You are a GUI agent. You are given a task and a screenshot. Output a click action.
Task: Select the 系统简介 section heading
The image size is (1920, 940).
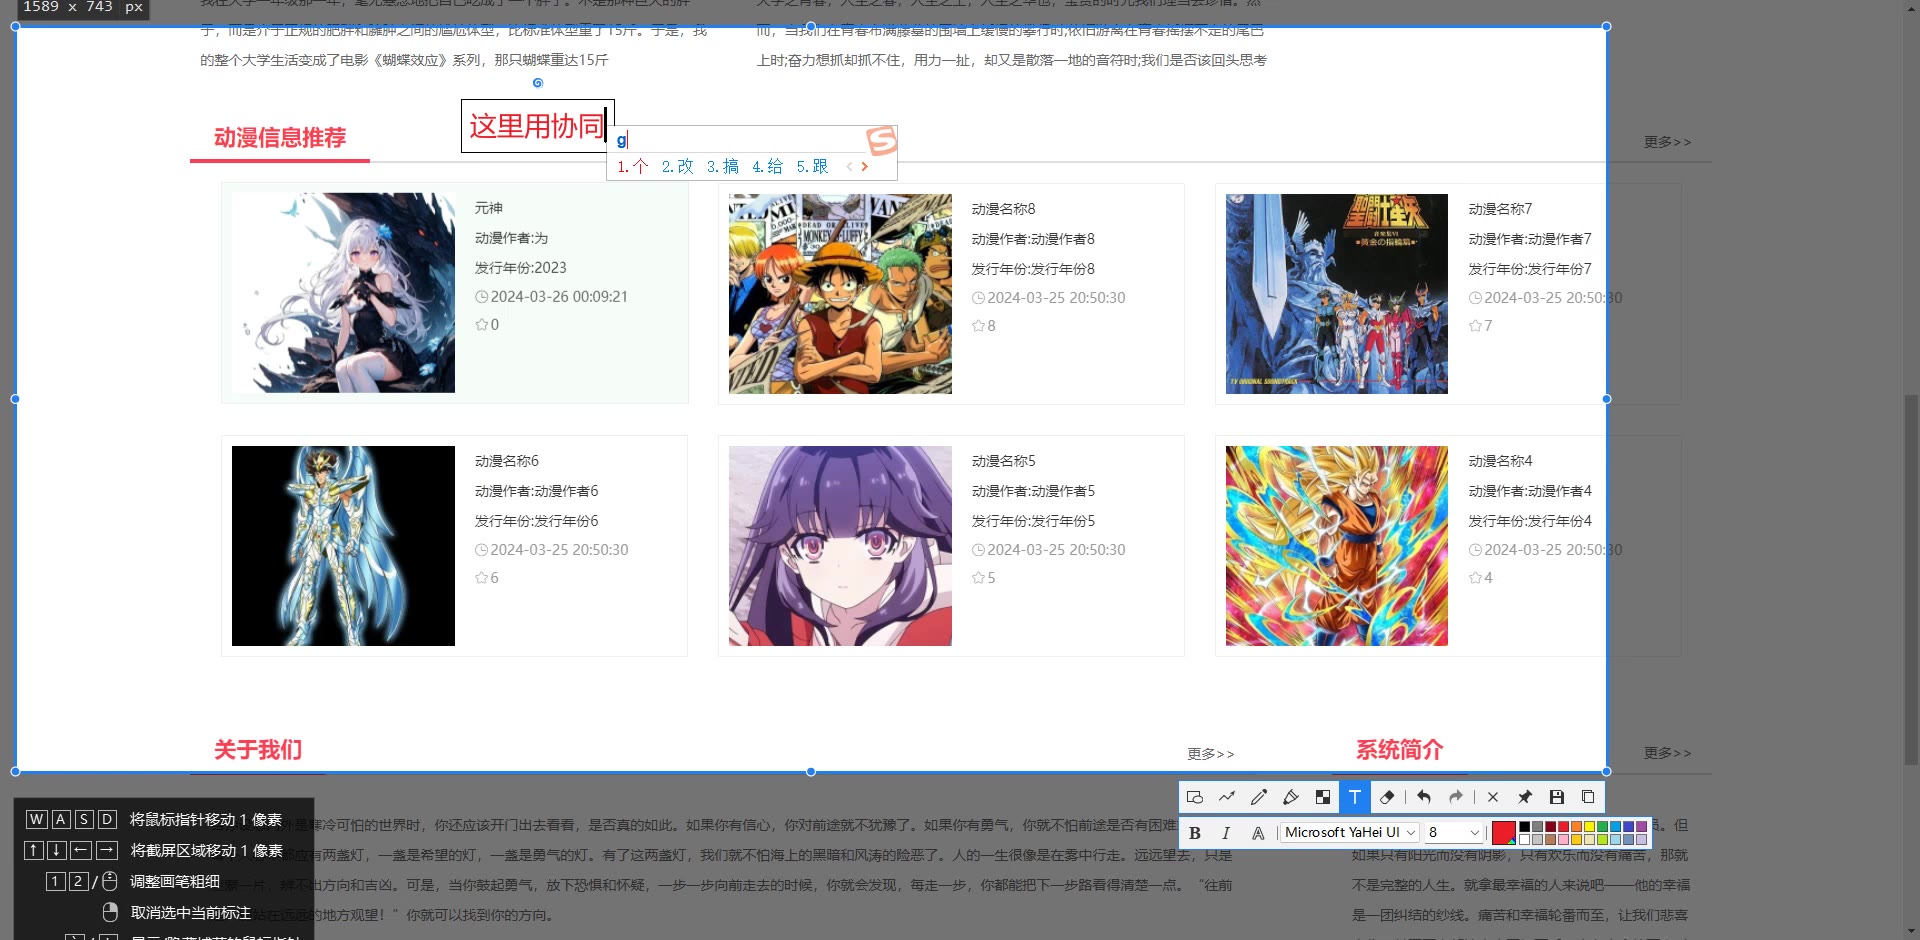tap(1400, 750)
